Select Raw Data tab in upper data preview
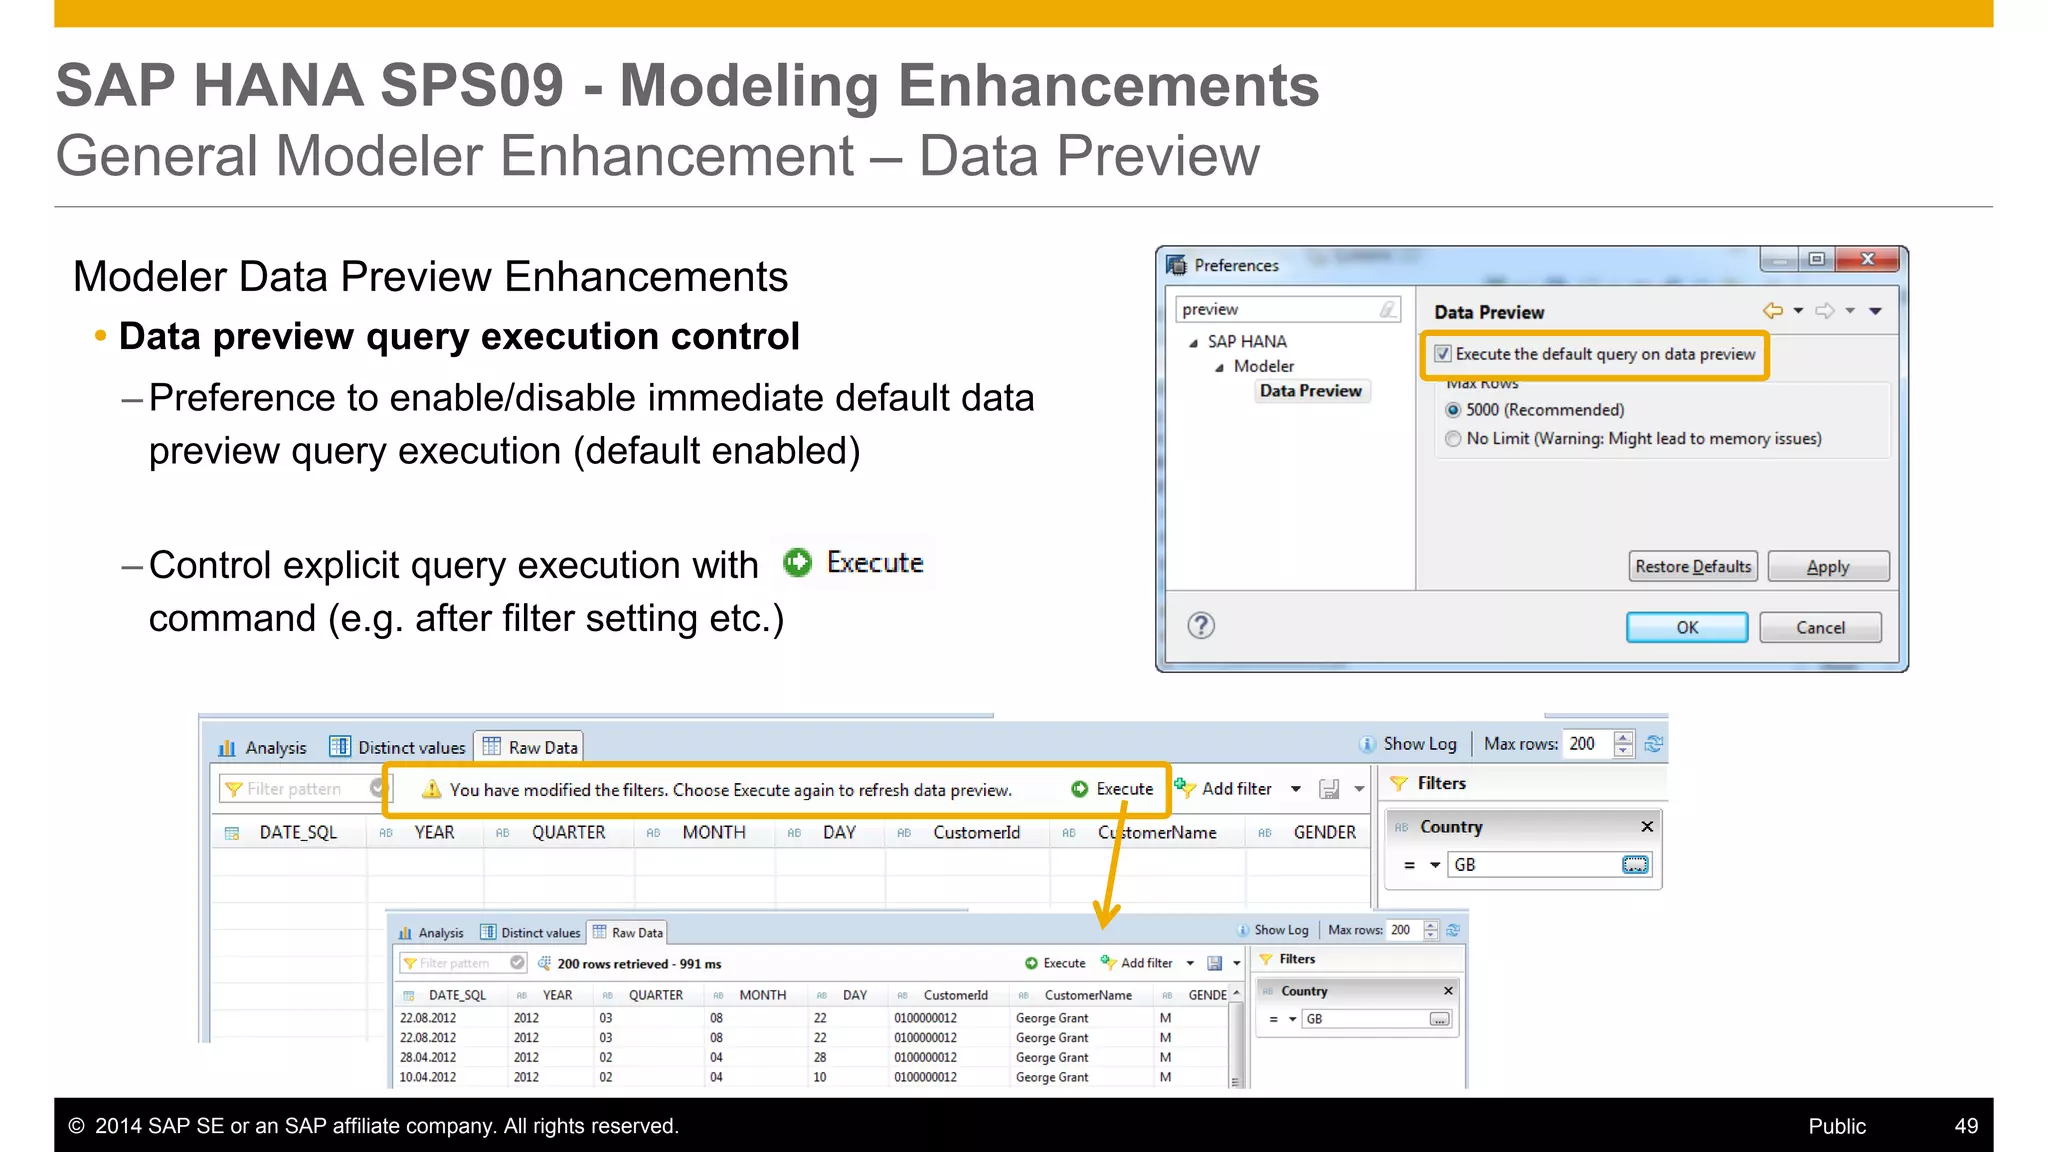 point(530,747)
